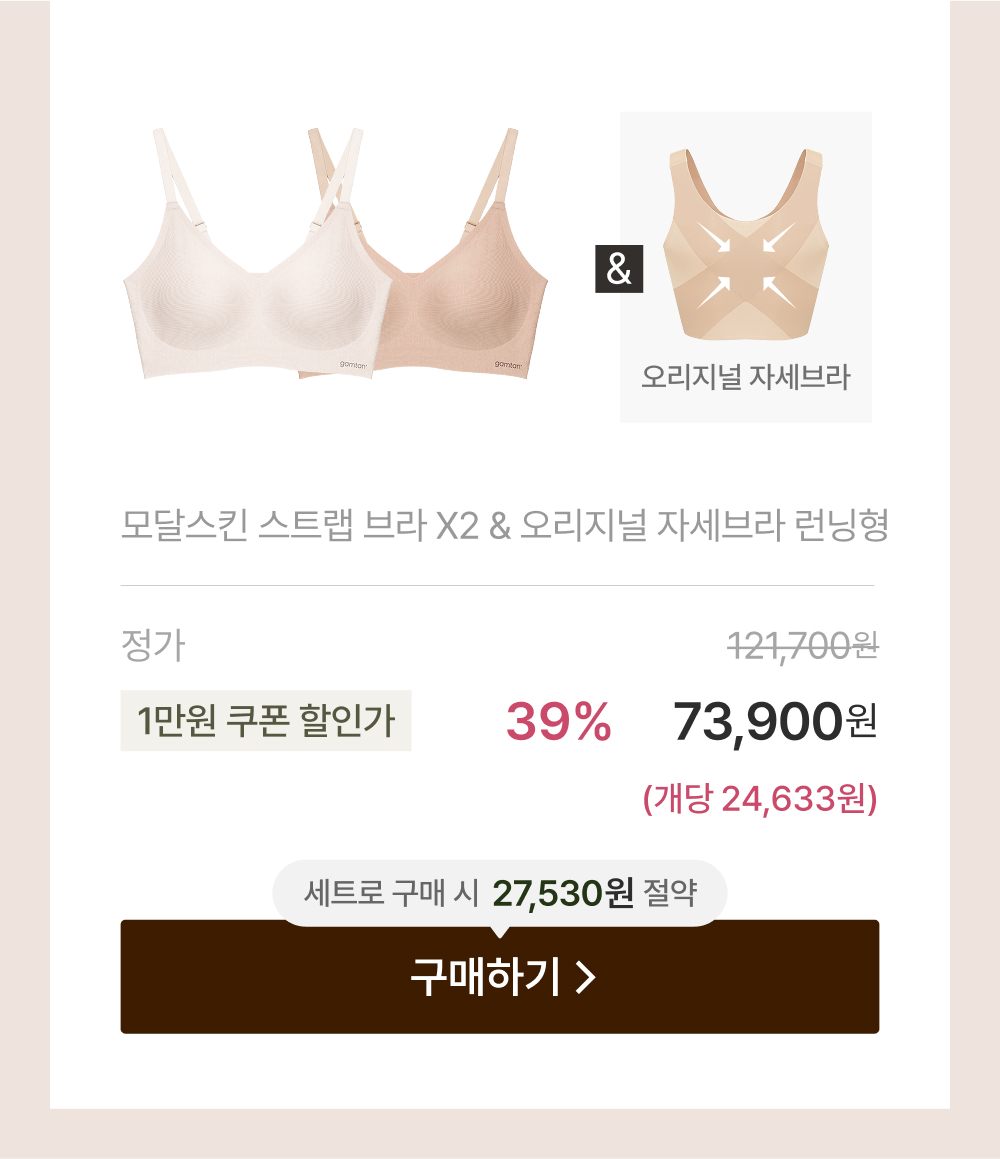1000x1159 pixels.
Task: Click the tooltip bubble pointer triangle
Action: tap(500, 932)
